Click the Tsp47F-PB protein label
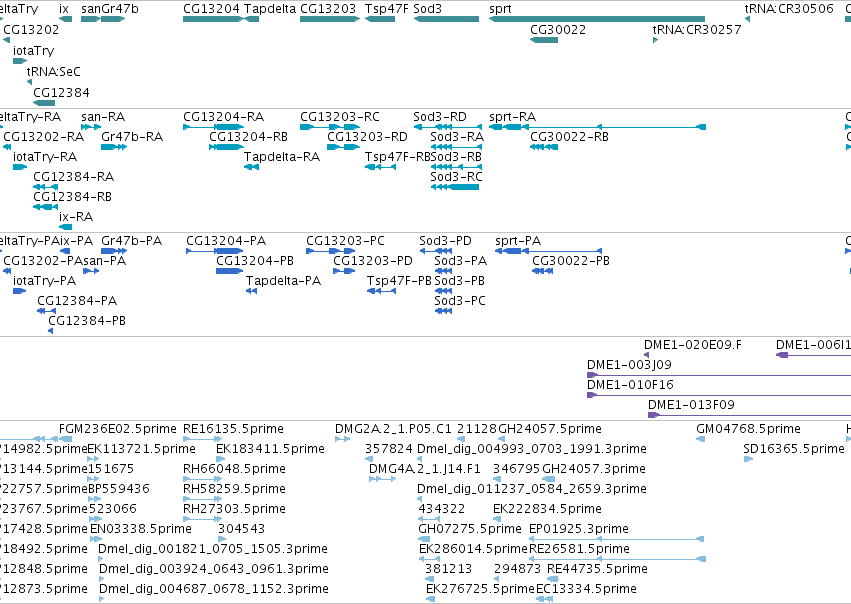This screenshot has width=851, height=604. [x=399, y=281]
